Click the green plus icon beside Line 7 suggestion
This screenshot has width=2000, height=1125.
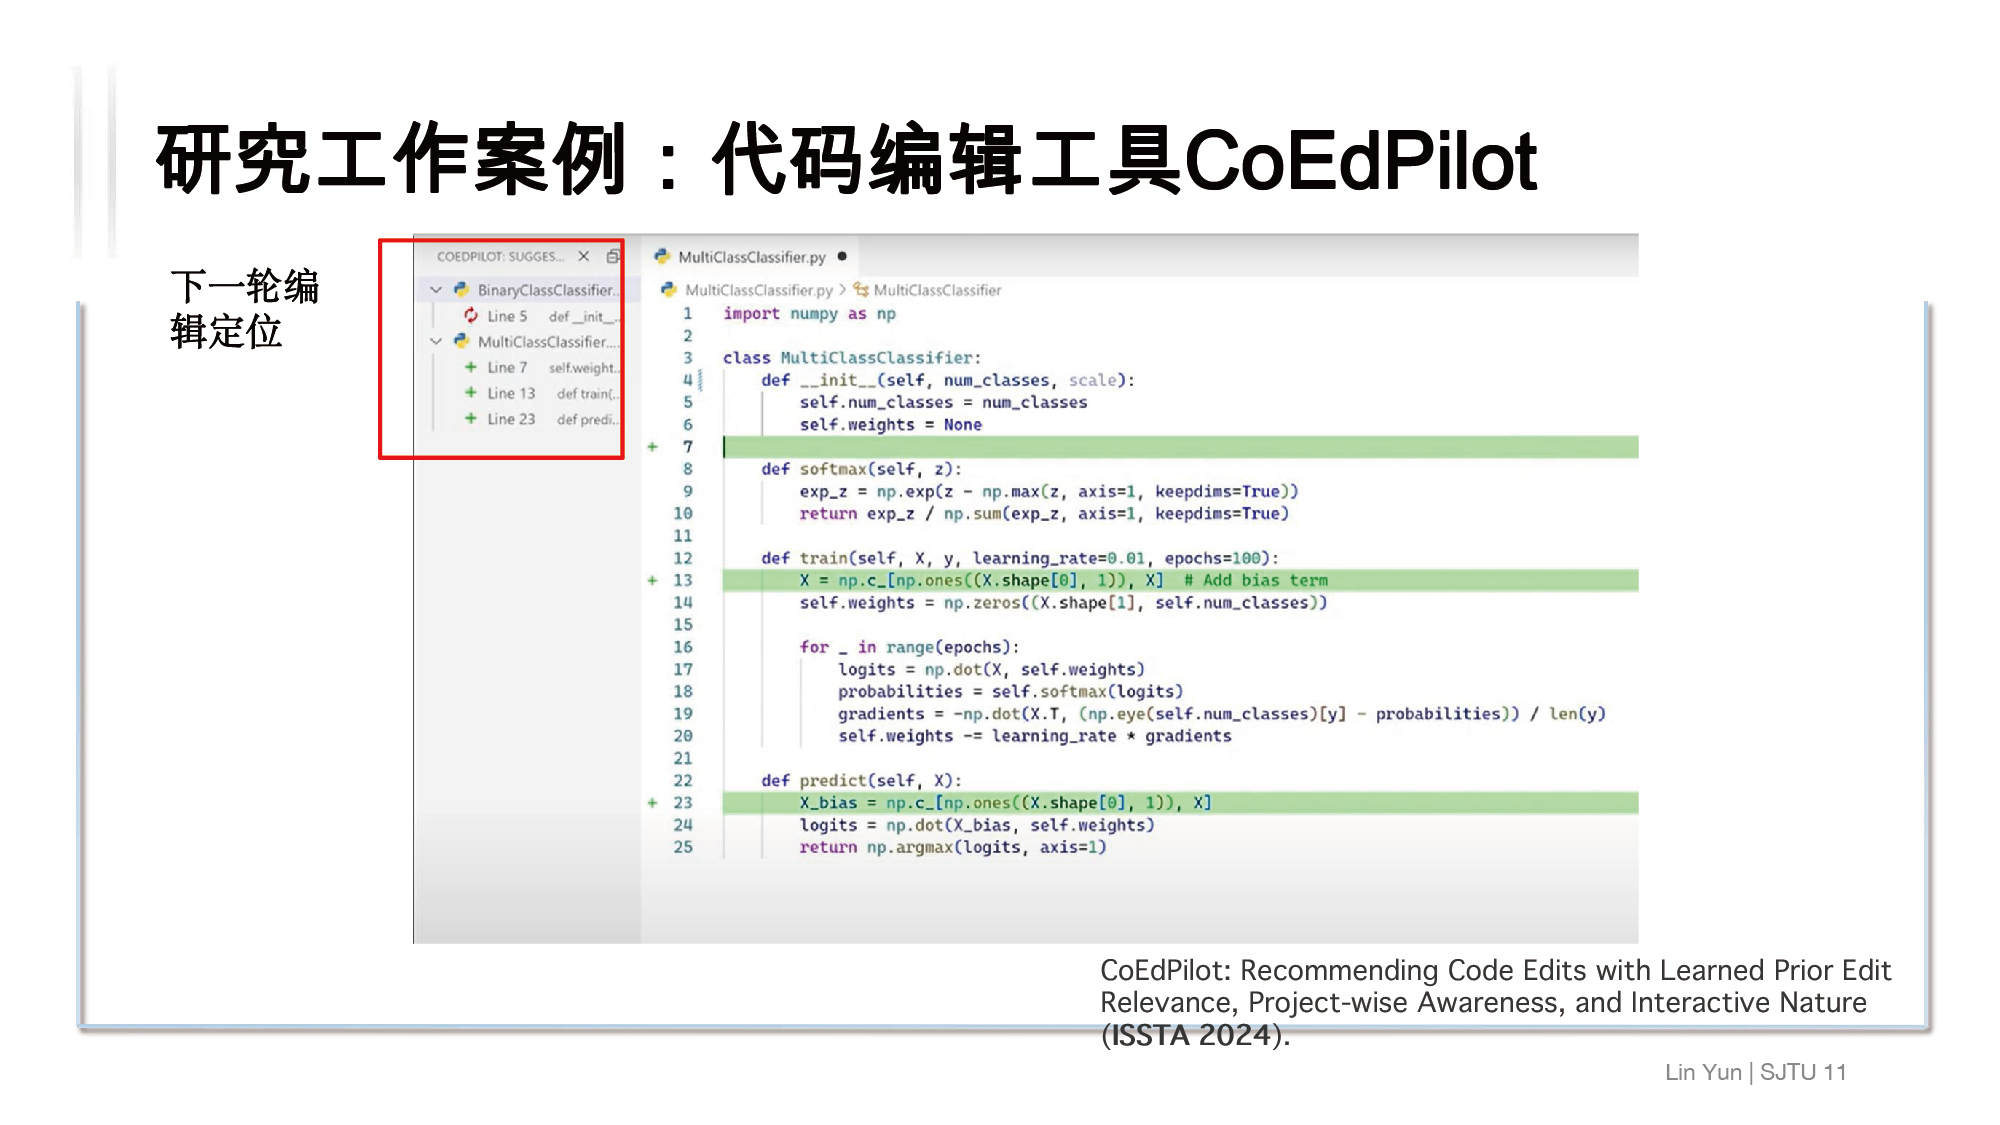pyautogui.click(x=470, y=367)
